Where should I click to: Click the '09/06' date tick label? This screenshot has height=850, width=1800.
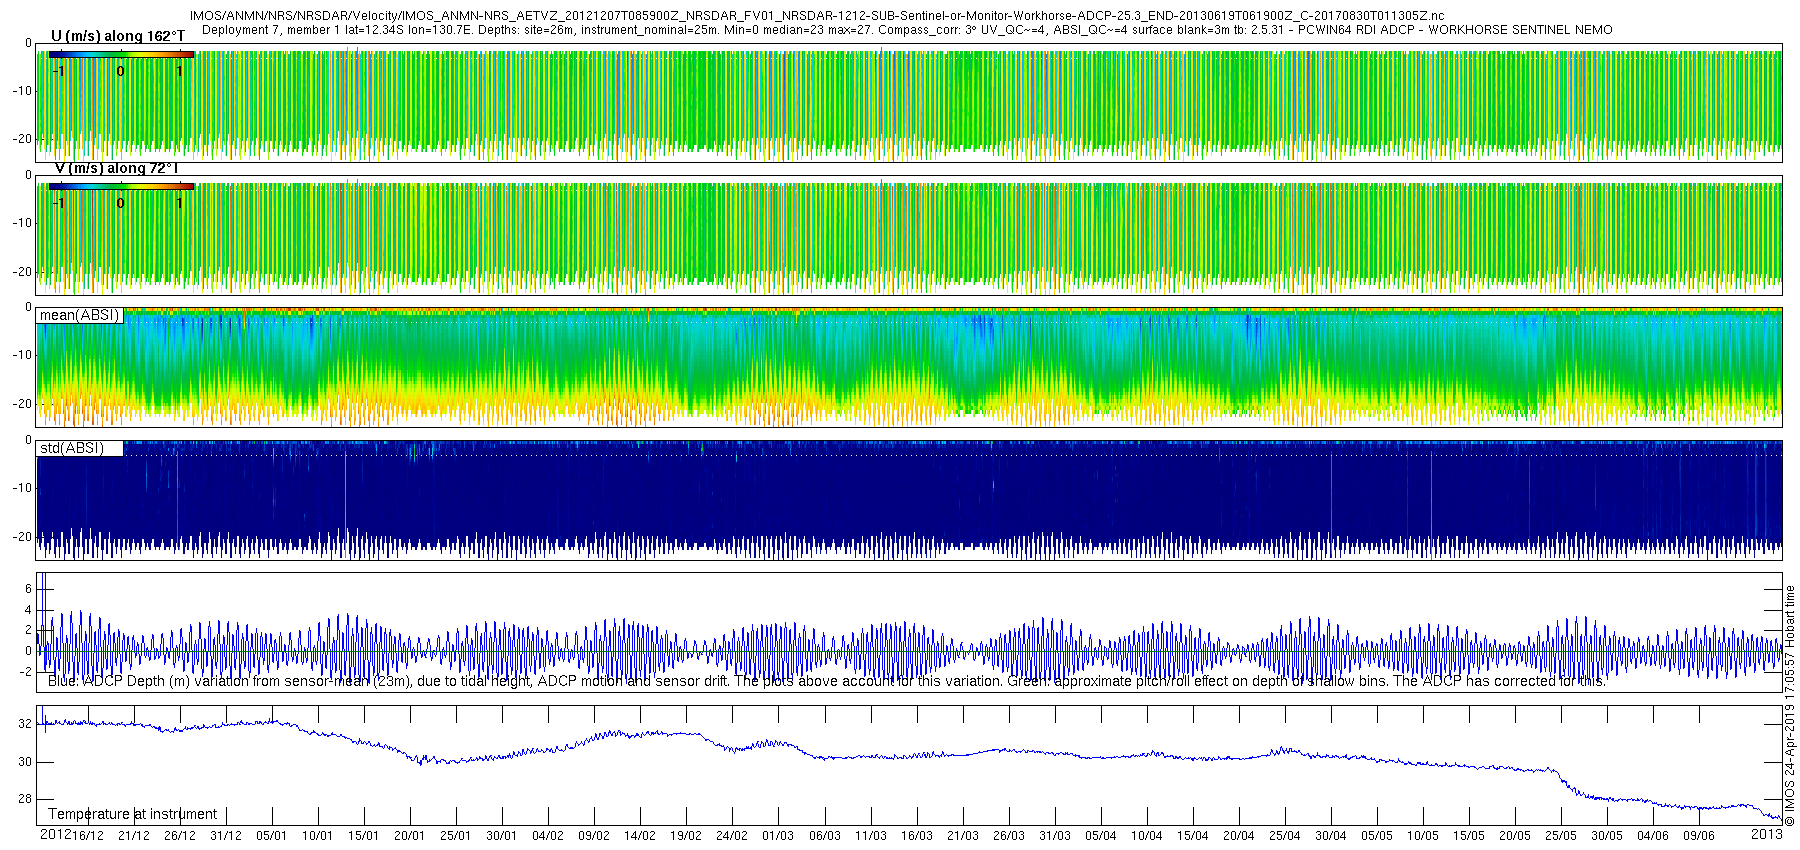click(x=1699, y=836)
